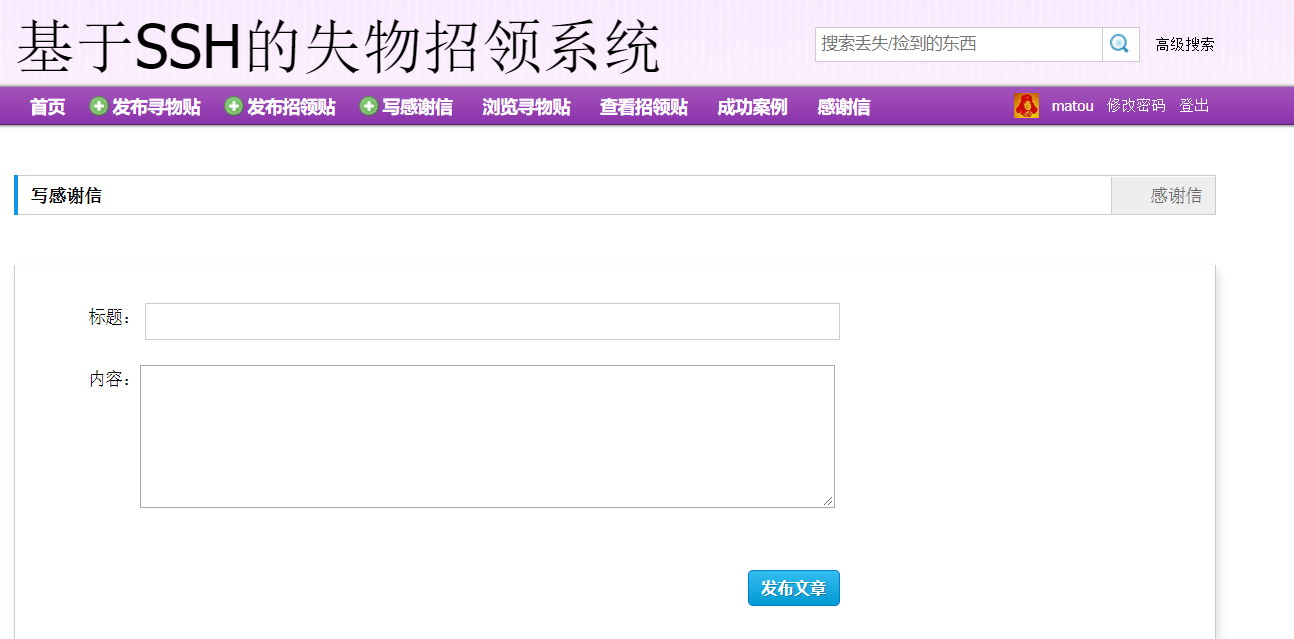Click the green plus icon beside 发布寻物贴
The height and width of the screenshot is (639, 1294).
pyautogui.click(x=98, y=106)
